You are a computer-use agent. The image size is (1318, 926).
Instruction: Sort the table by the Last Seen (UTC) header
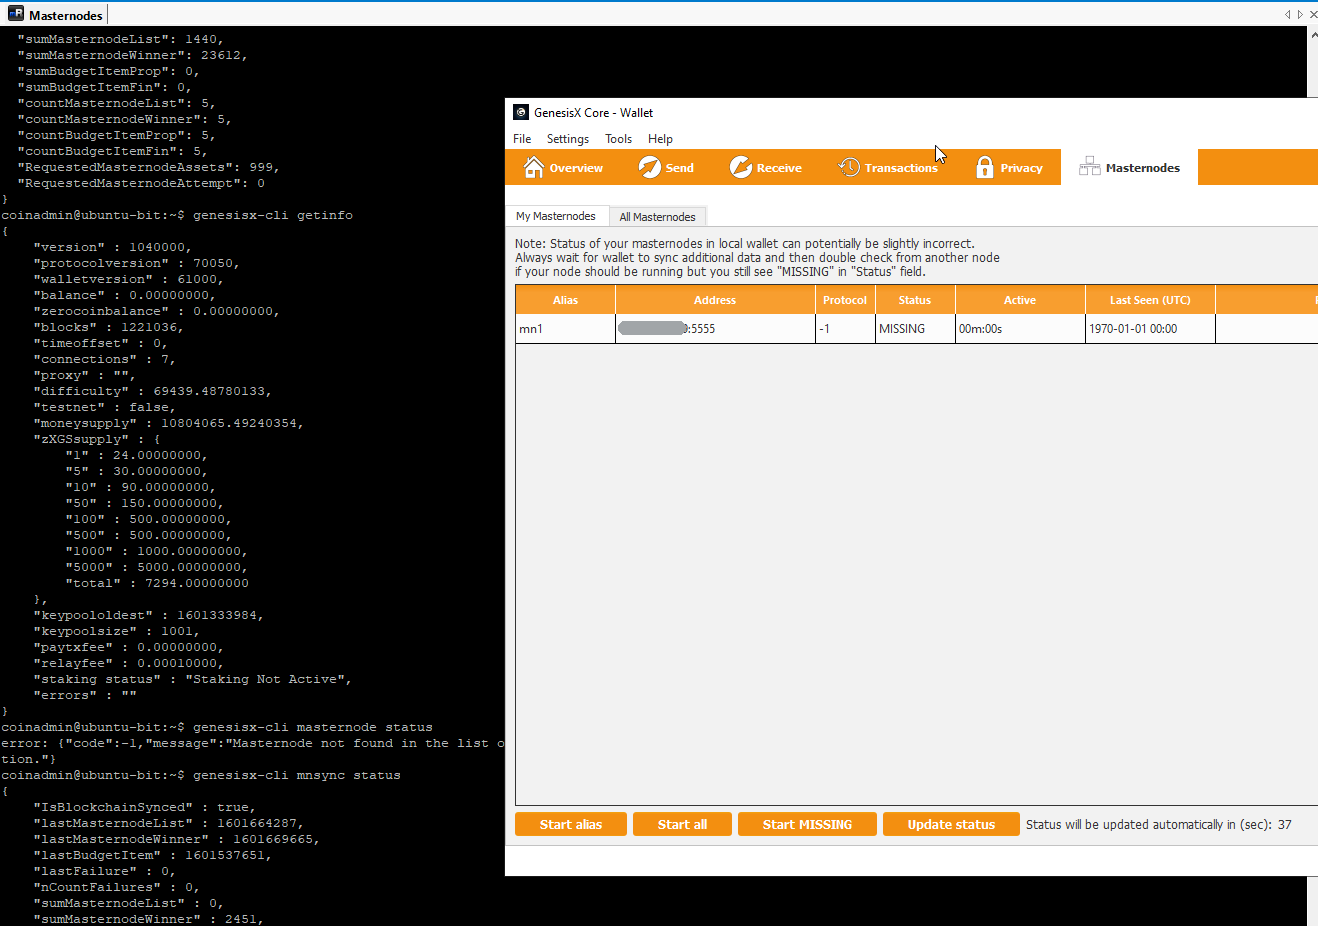pyautogui.click(x=1150, y=300)
